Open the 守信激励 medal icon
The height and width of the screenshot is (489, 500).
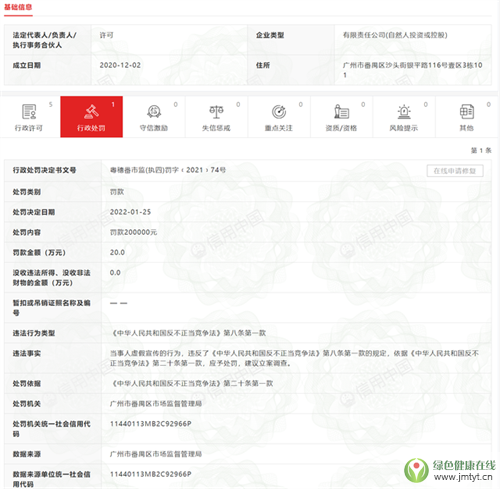154,111
